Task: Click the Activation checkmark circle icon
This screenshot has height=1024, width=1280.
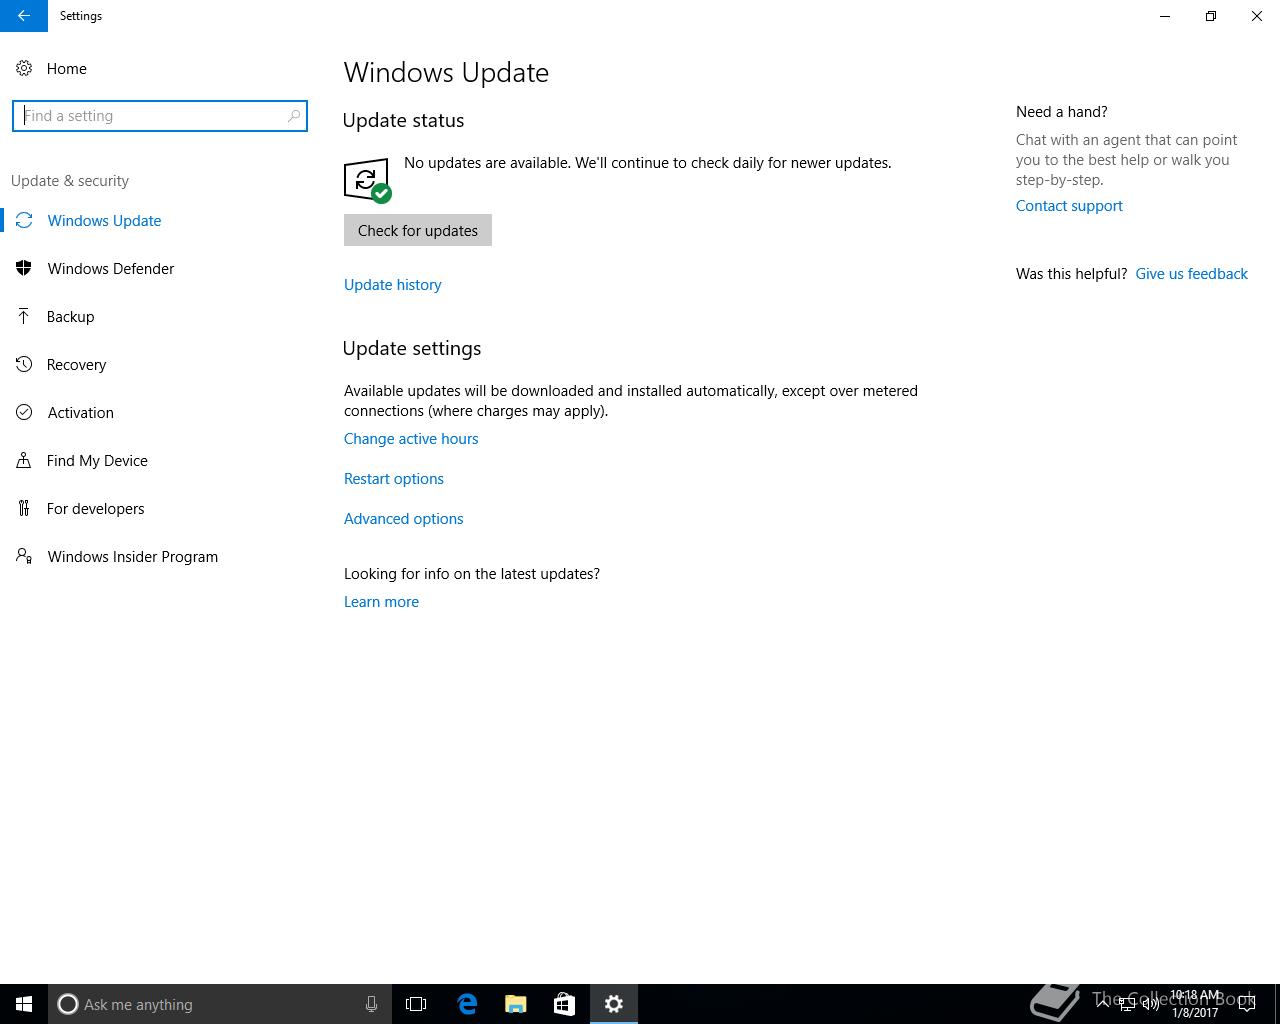Action: [24, 412]
